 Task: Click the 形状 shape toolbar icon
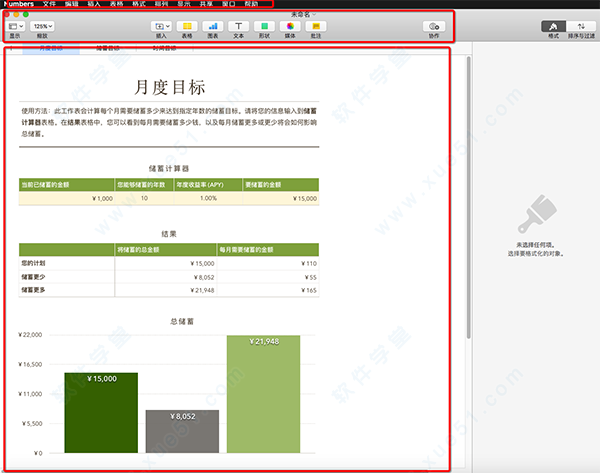click(264, 26)
